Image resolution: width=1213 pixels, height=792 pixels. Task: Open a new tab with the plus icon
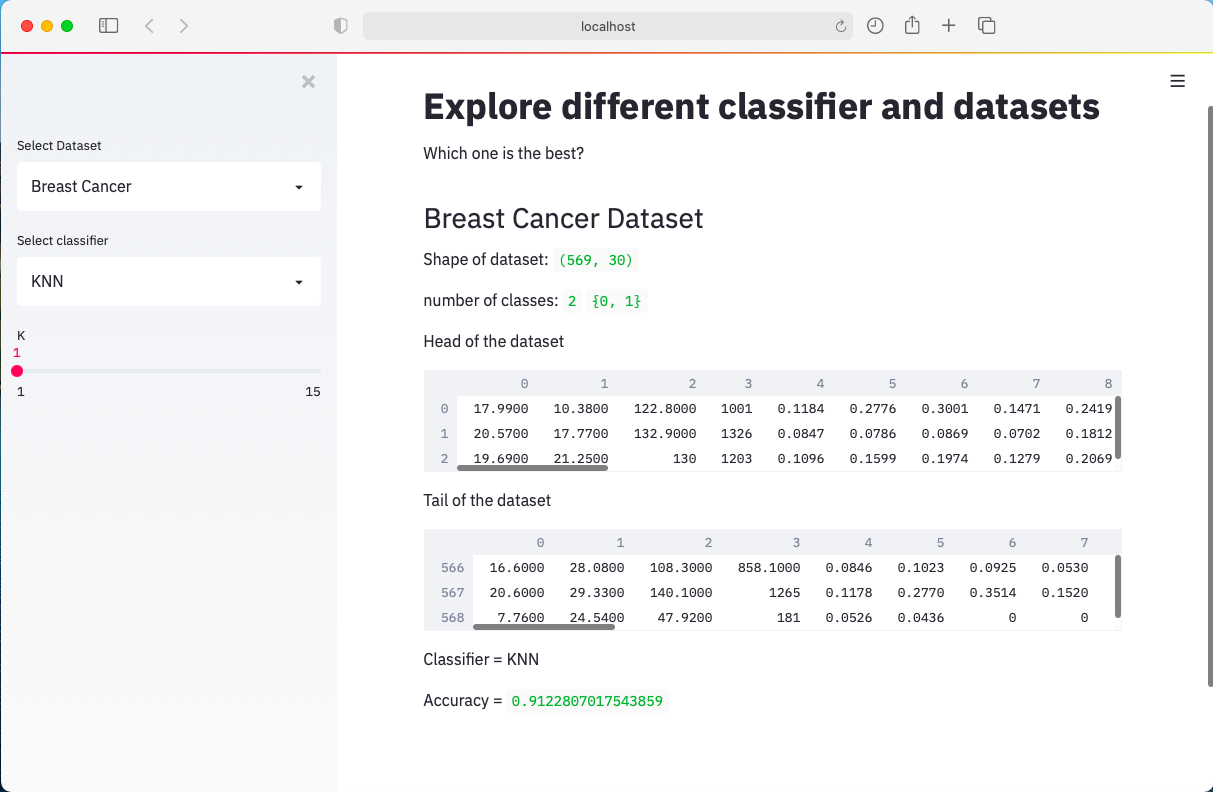[948, 25]
